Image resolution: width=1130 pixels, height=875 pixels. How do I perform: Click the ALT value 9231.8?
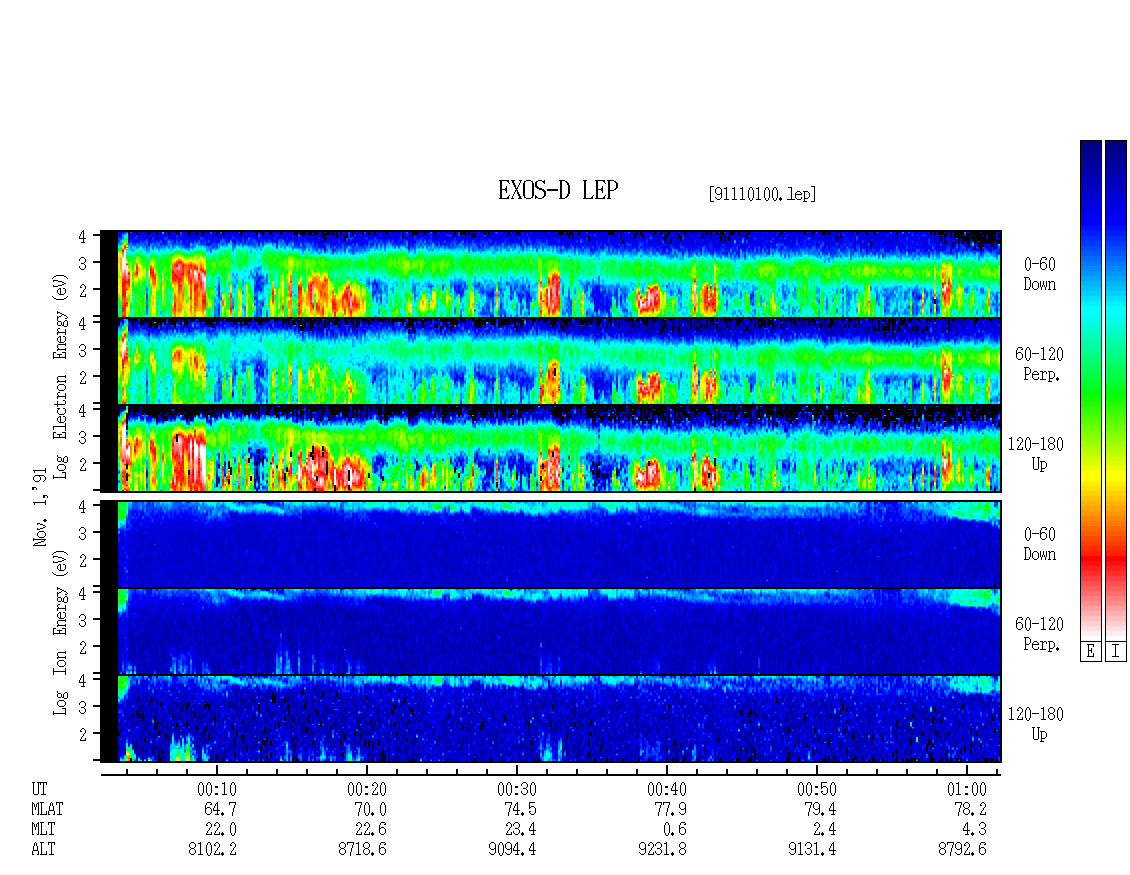pos(662,850)
